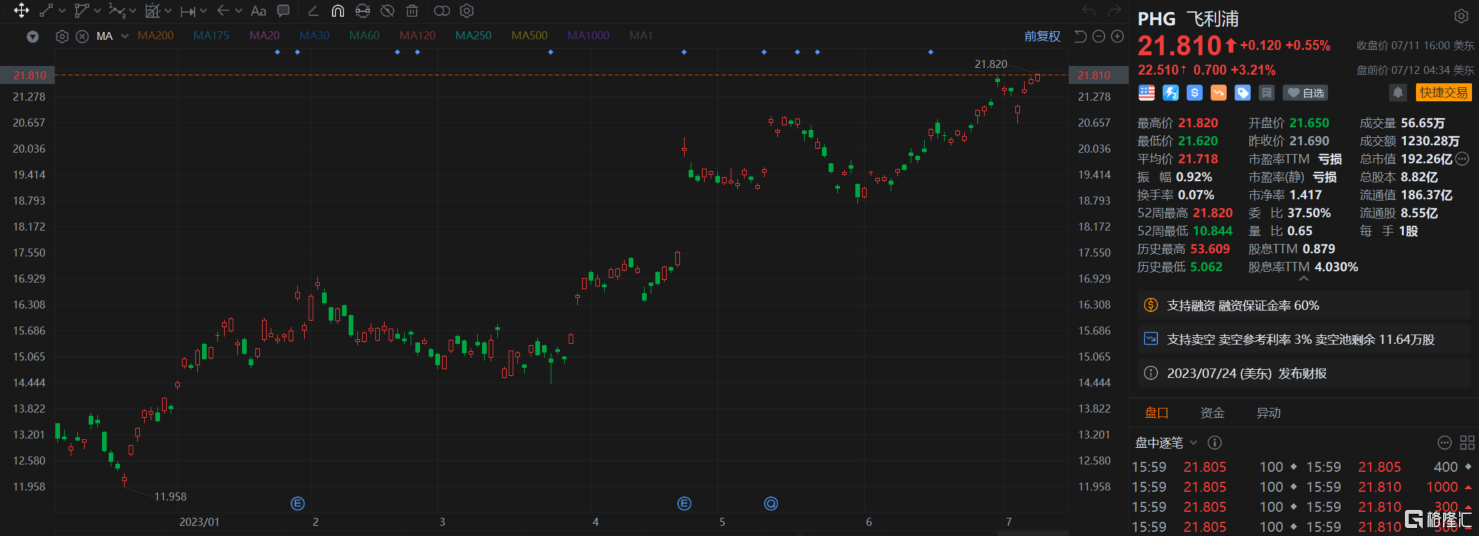This screenshot has height=536, width=1479.
Task: Add PHG to watchlist with 自选
Action: tap(1305, 92)
